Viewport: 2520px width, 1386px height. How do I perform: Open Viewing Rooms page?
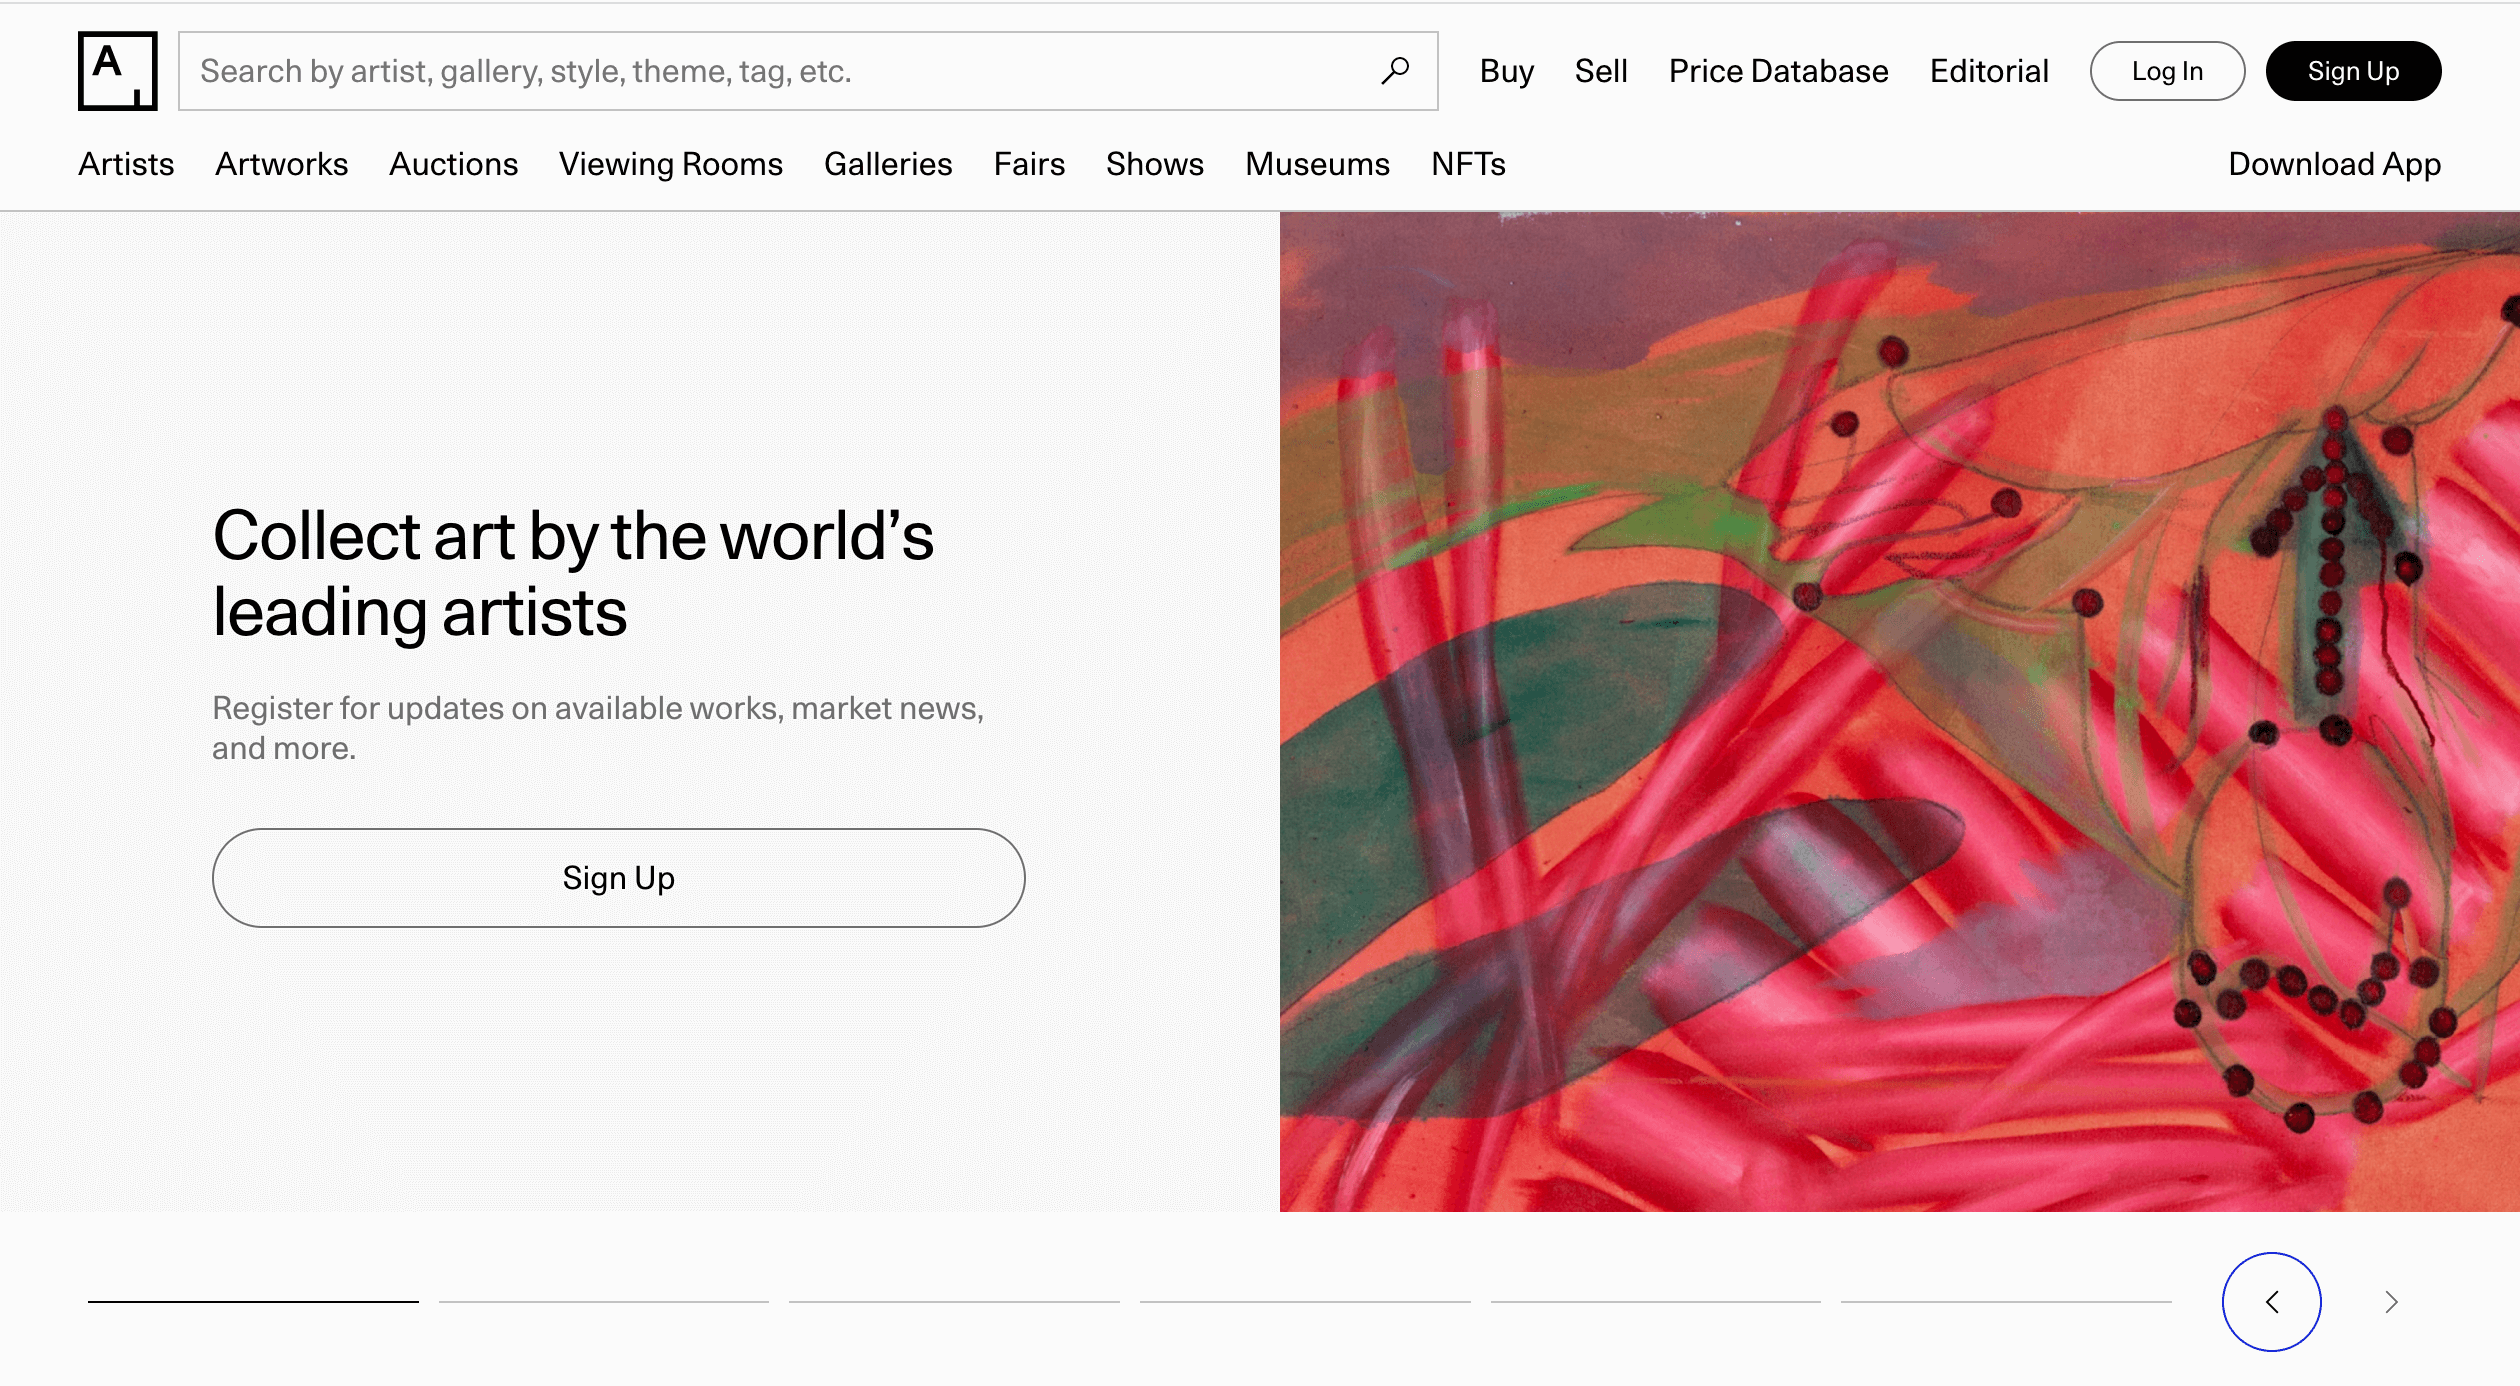tap(670, 164)
